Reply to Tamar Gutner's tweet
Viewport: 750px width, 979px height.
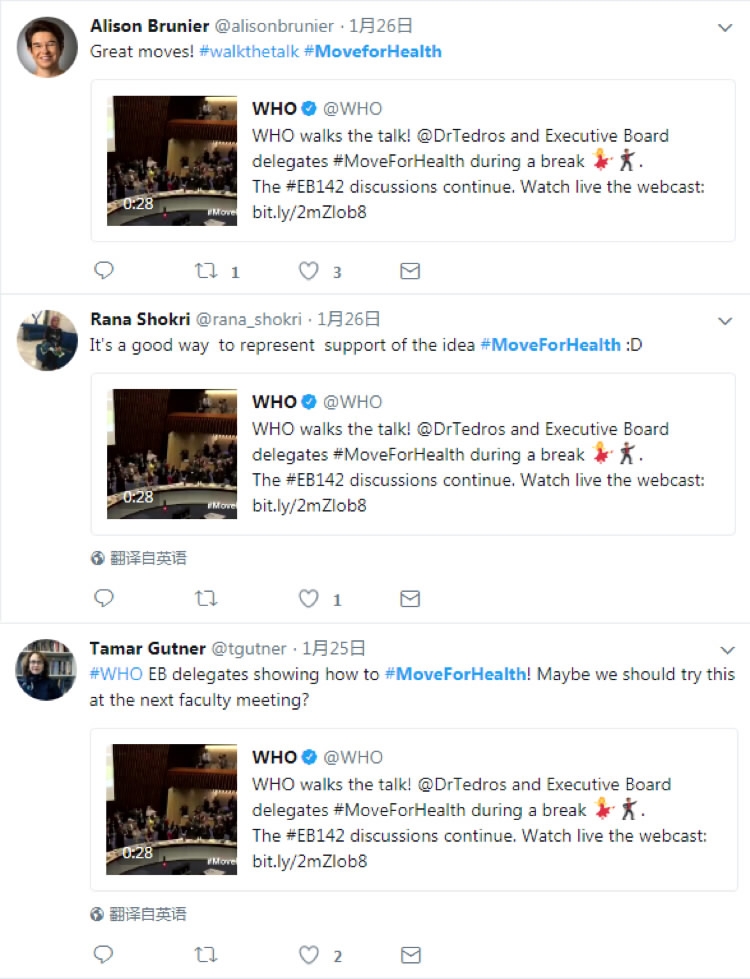click(104, 955)
